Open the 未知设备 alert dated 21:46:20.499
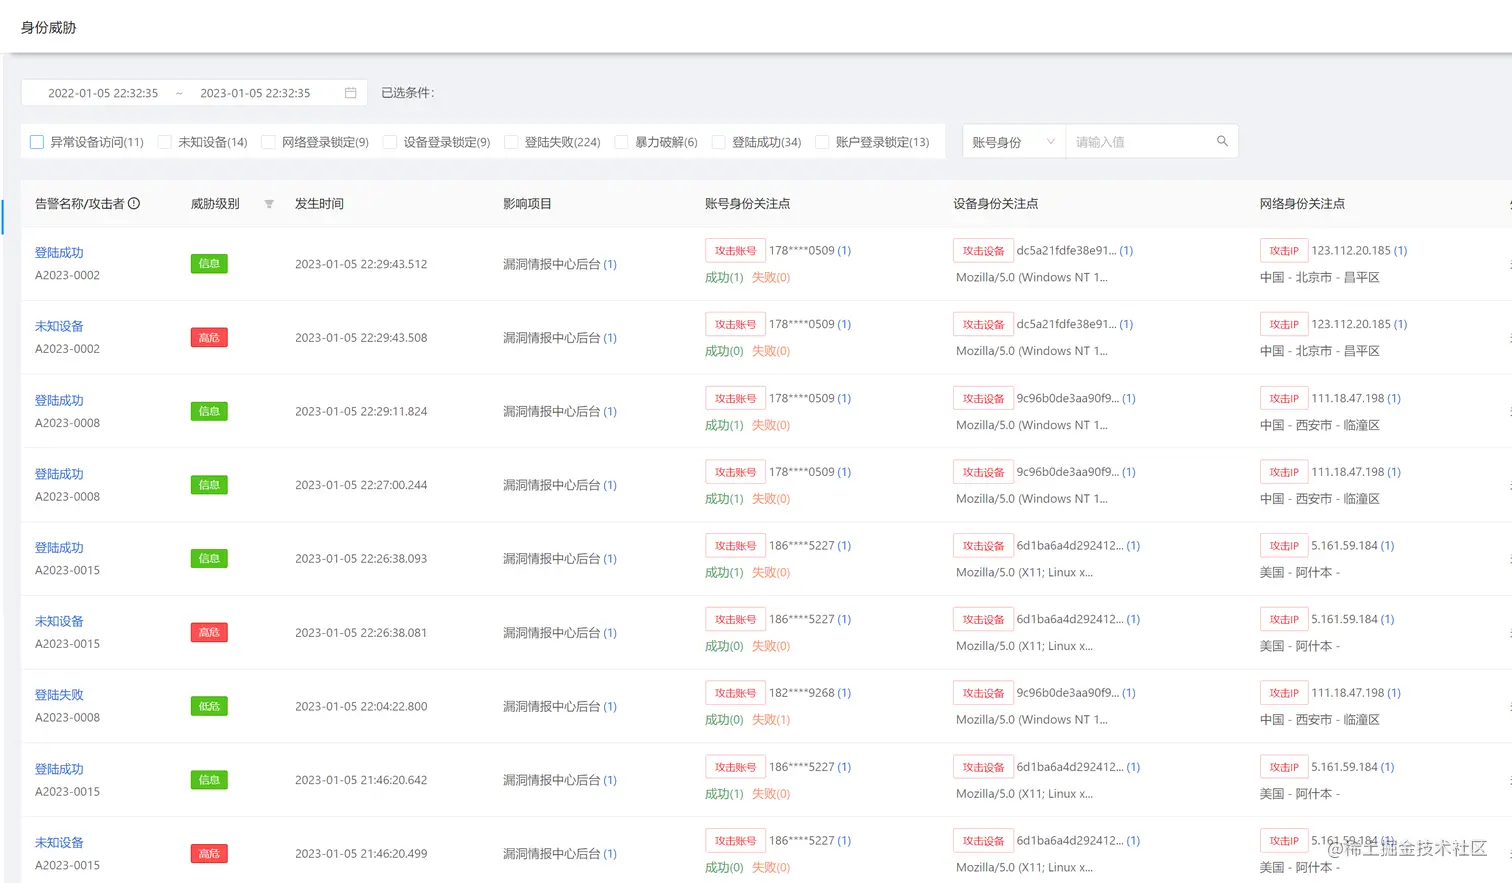Viewport: 1512px width, 883px height. click(x=59, y=843)
